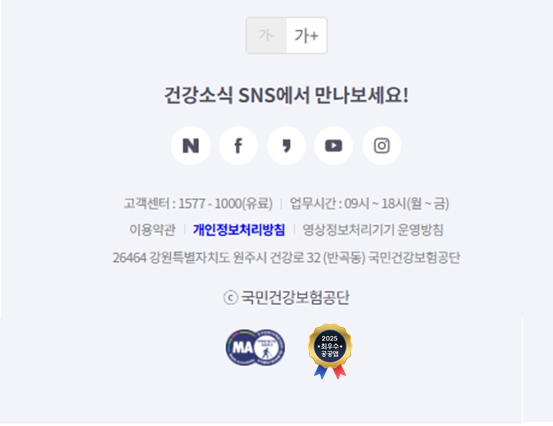Open the YouTube channel icon
Image resolution: width=553 pixels, height=426 pixels.
click(x=334, y=146)
